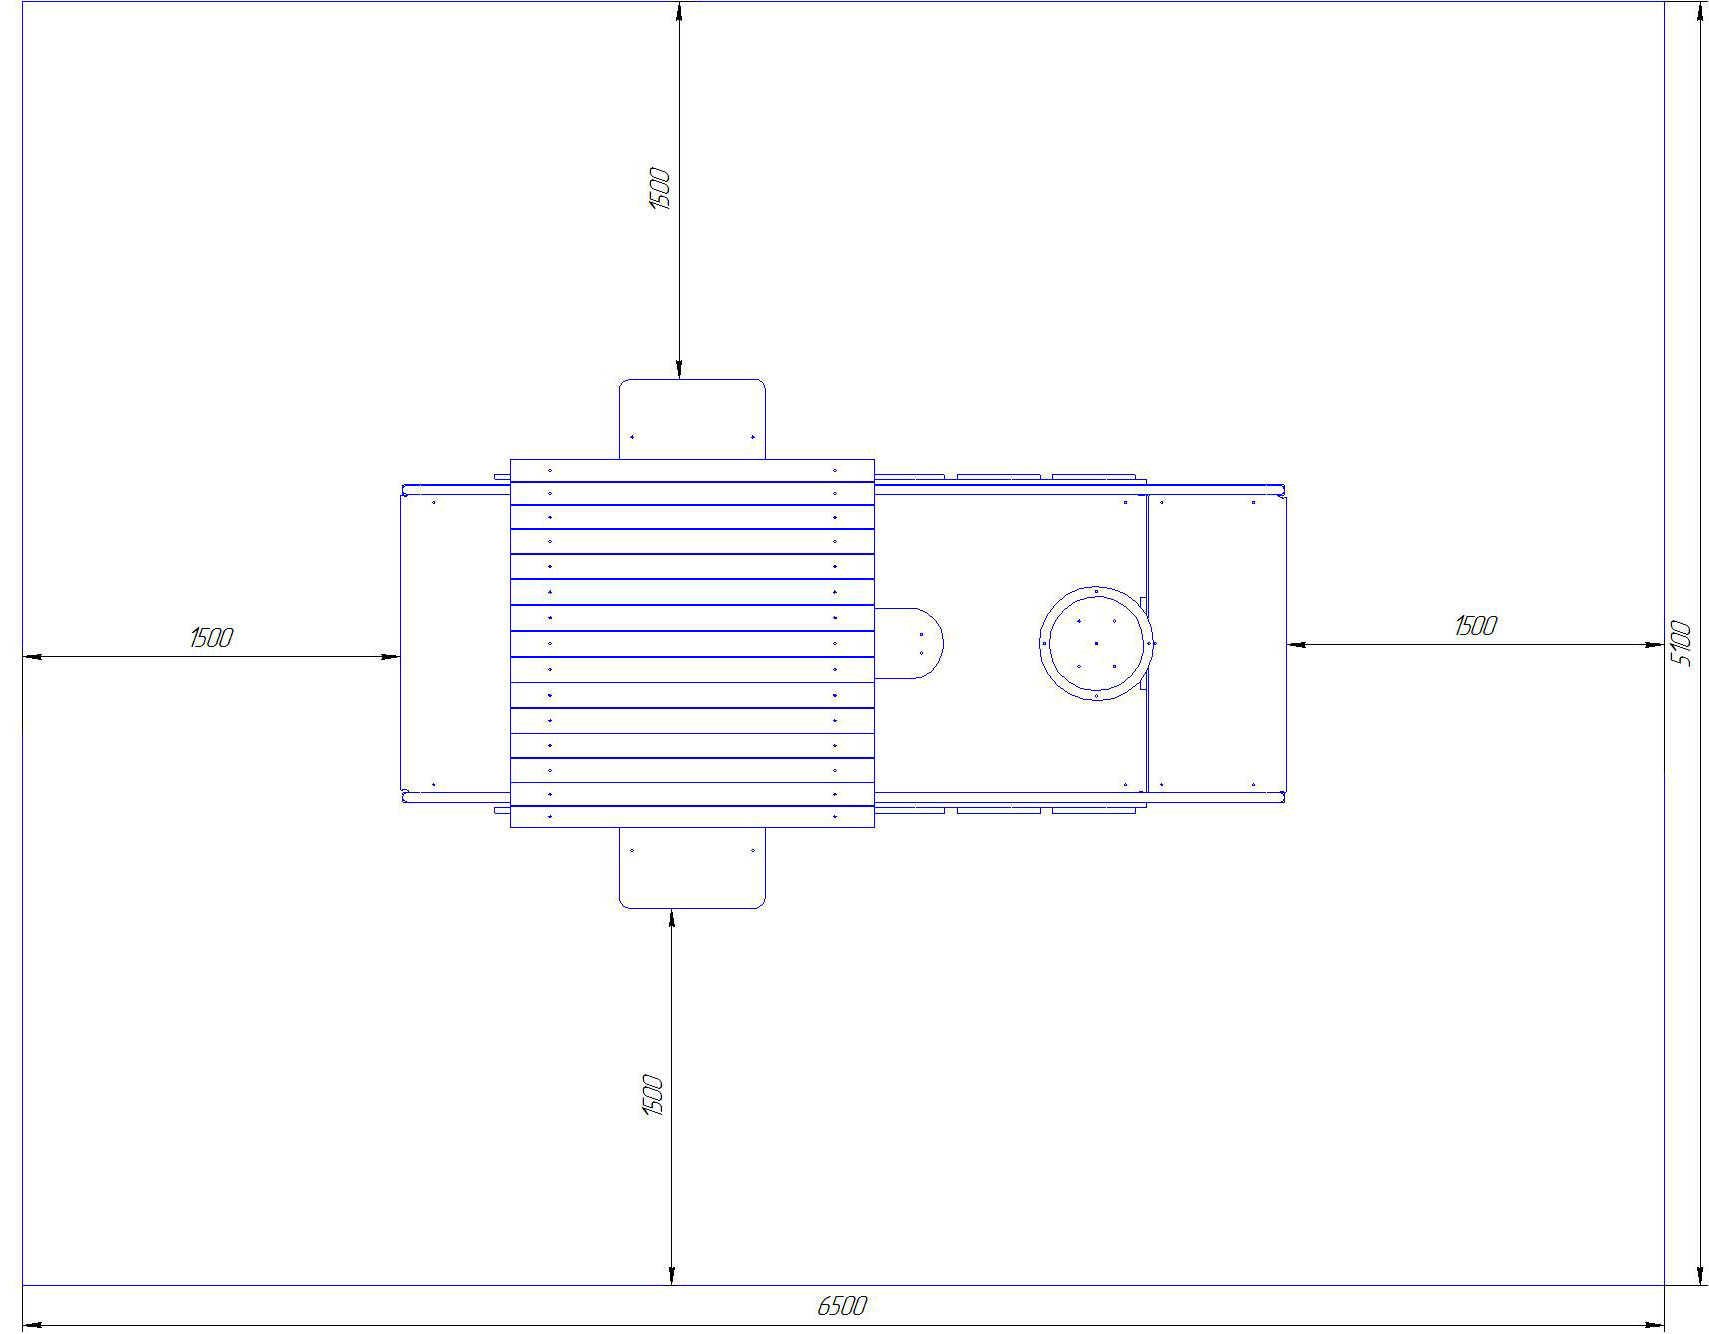Click the arrowhead at top of upper 1500 dimension
This screenshot has width=1709, height=1334.
coord(679,12)
